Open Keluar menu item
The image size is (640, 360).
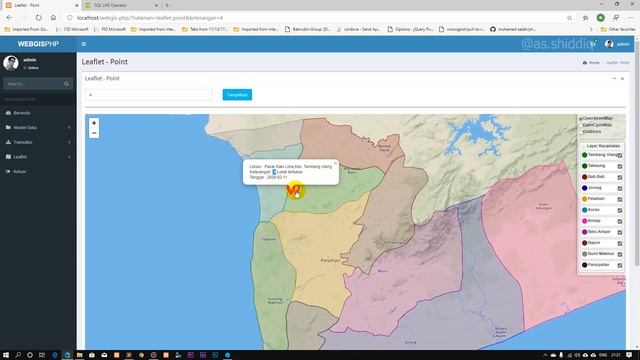pyautogui.click(x=38, y=171)
